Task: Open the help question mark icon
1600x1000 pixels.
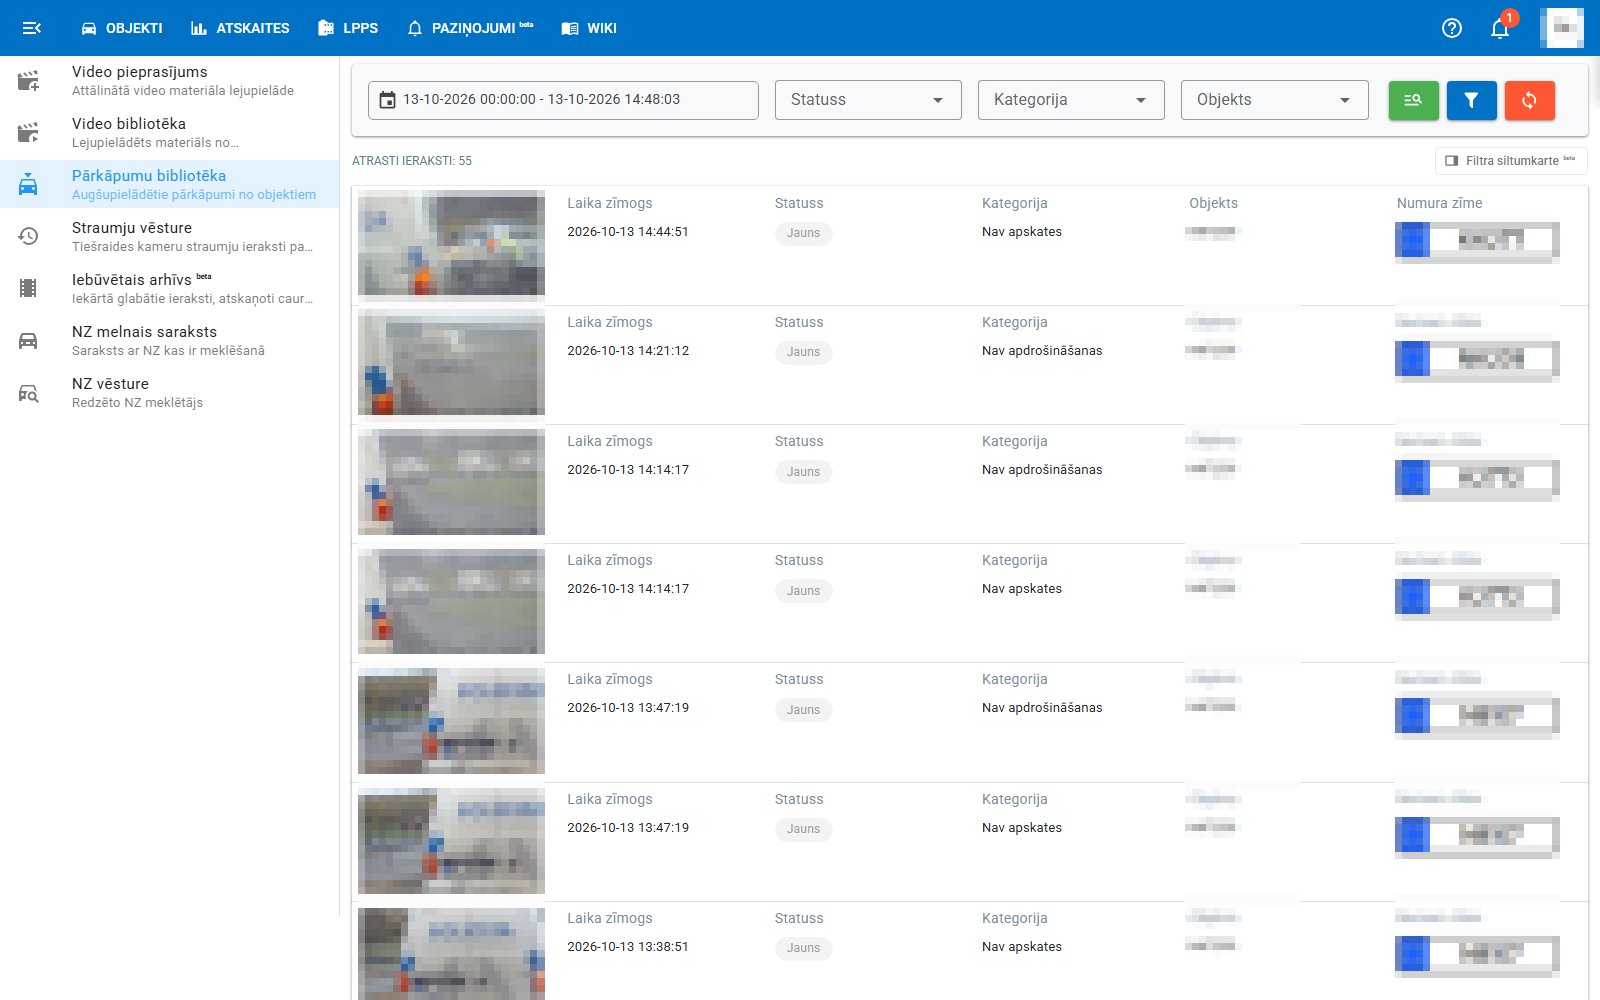Action: coord(1452,28)
